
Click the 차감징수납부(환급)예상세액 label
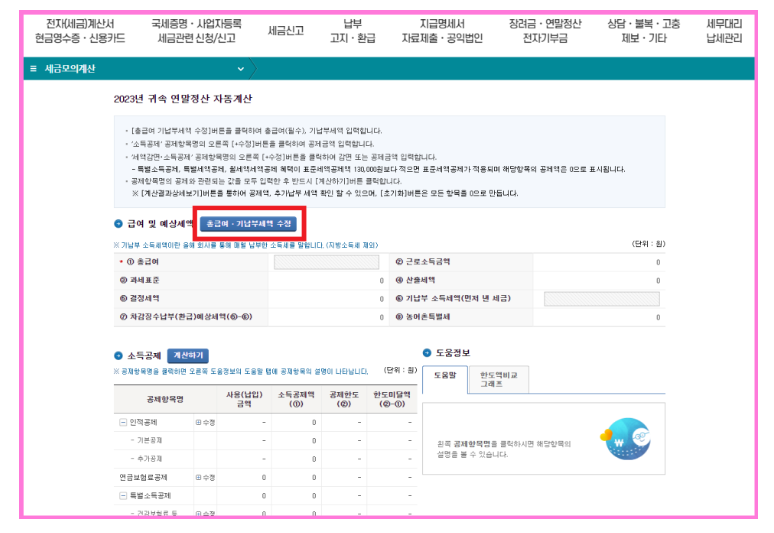pos(186,317)
